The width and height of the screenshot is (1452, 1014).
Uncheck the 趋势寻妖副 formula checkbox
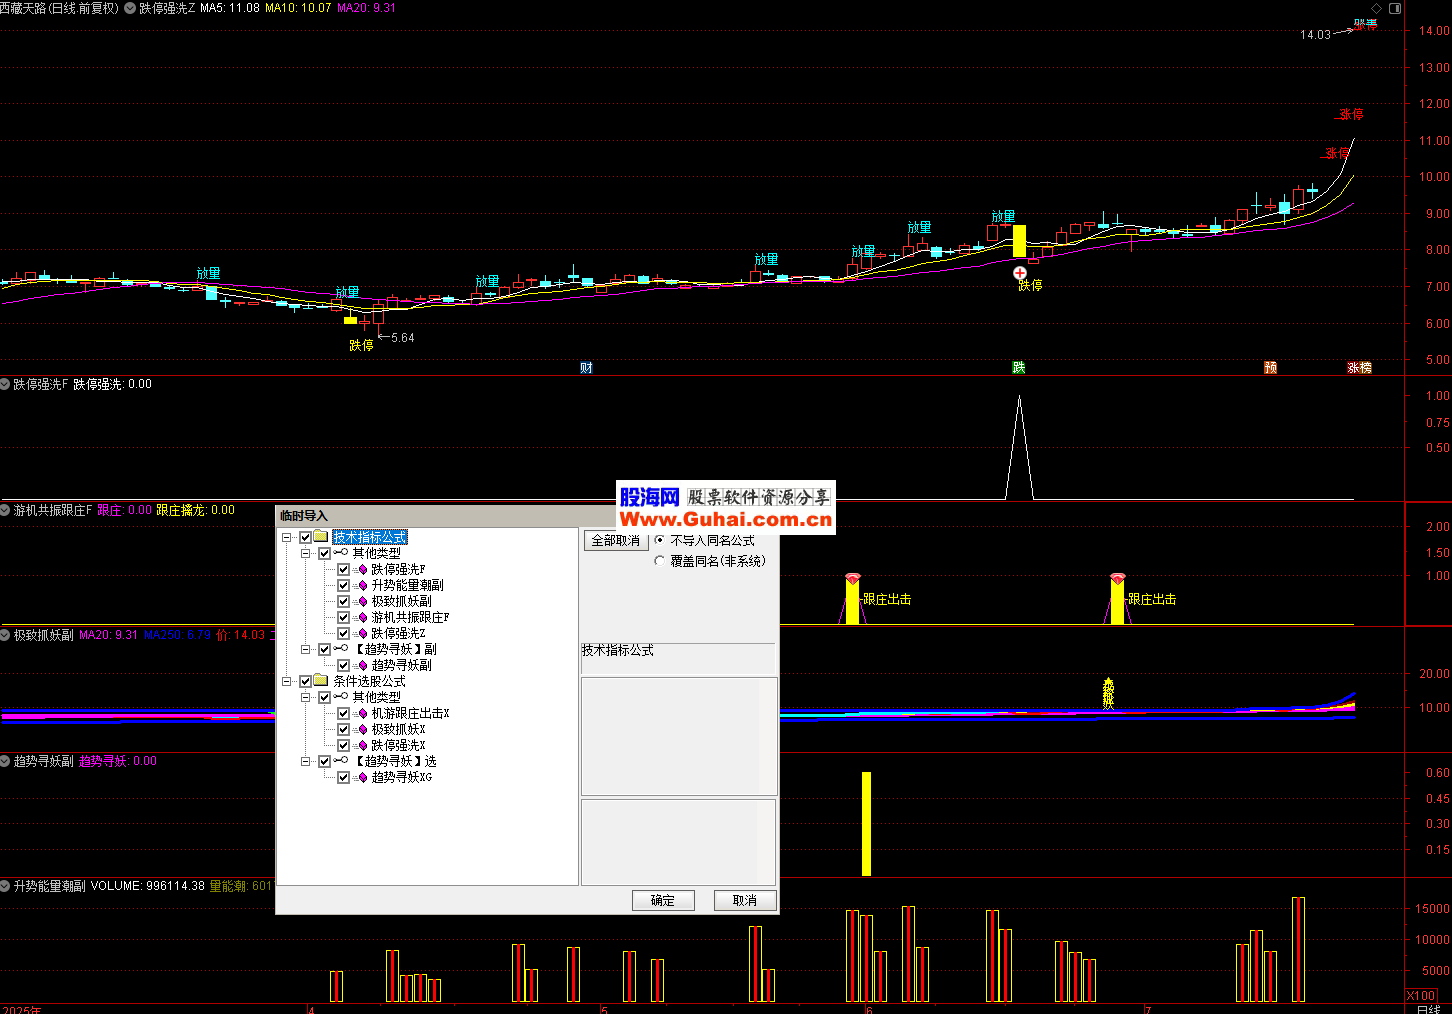point(343,665)
